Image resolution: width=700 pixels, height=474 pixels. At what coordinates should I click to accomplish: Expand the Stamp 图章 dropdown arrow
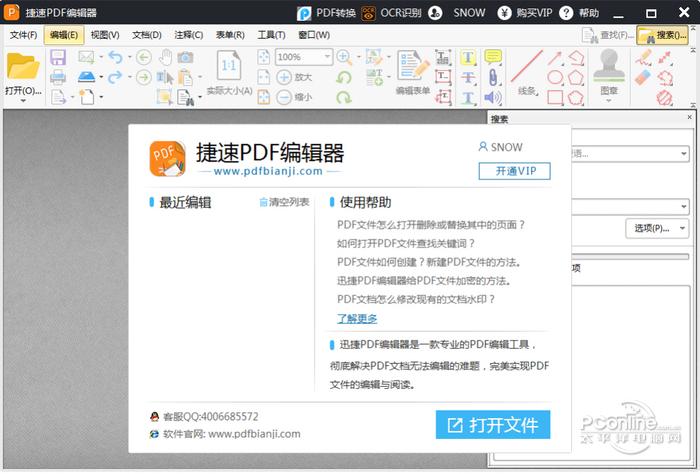[x=608, y=101]
